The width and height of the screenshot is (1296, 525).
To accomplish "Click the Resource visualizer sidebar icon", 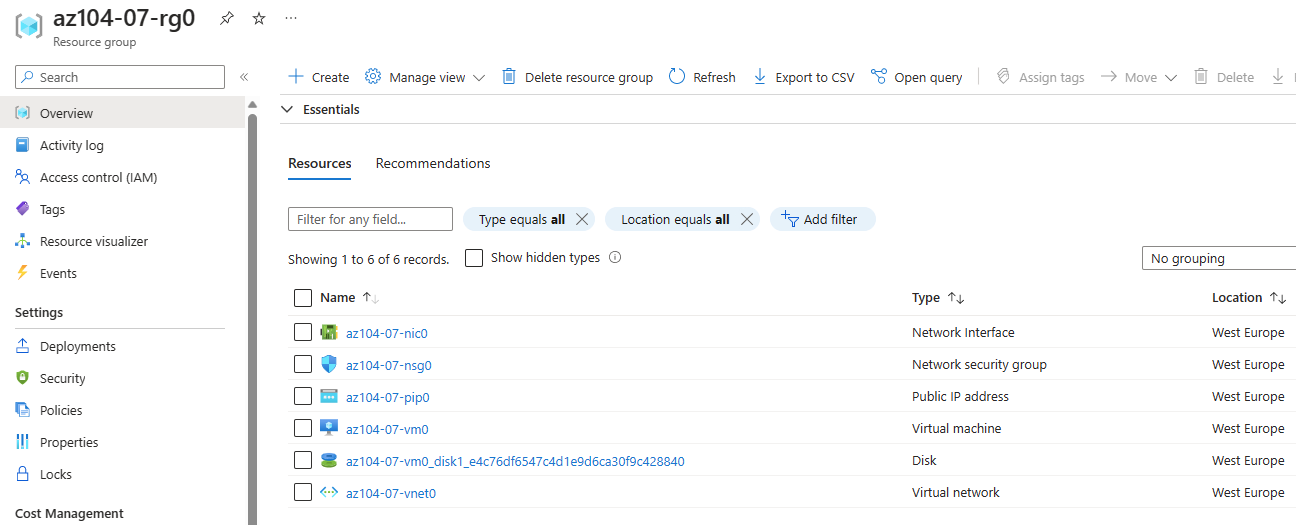I will [x=22, y=241].
